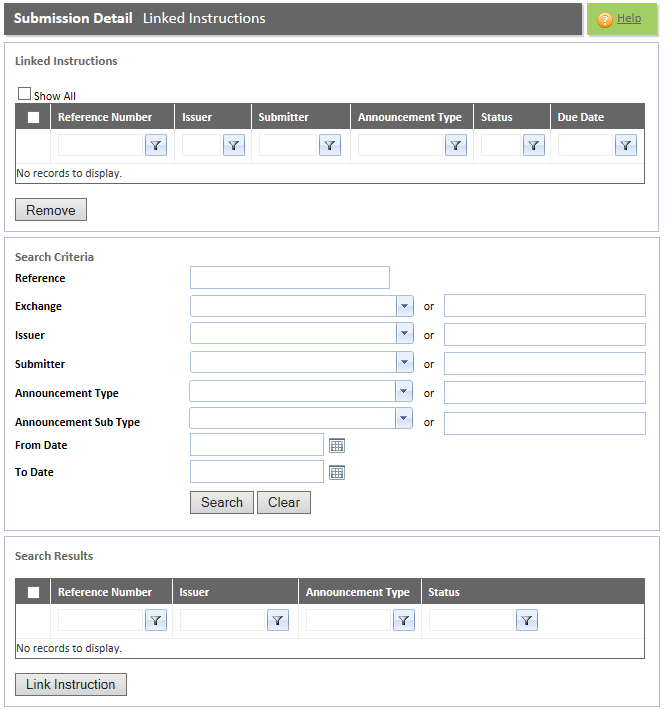Tick the select-all checkbox in Linked Instructions header

34,118
